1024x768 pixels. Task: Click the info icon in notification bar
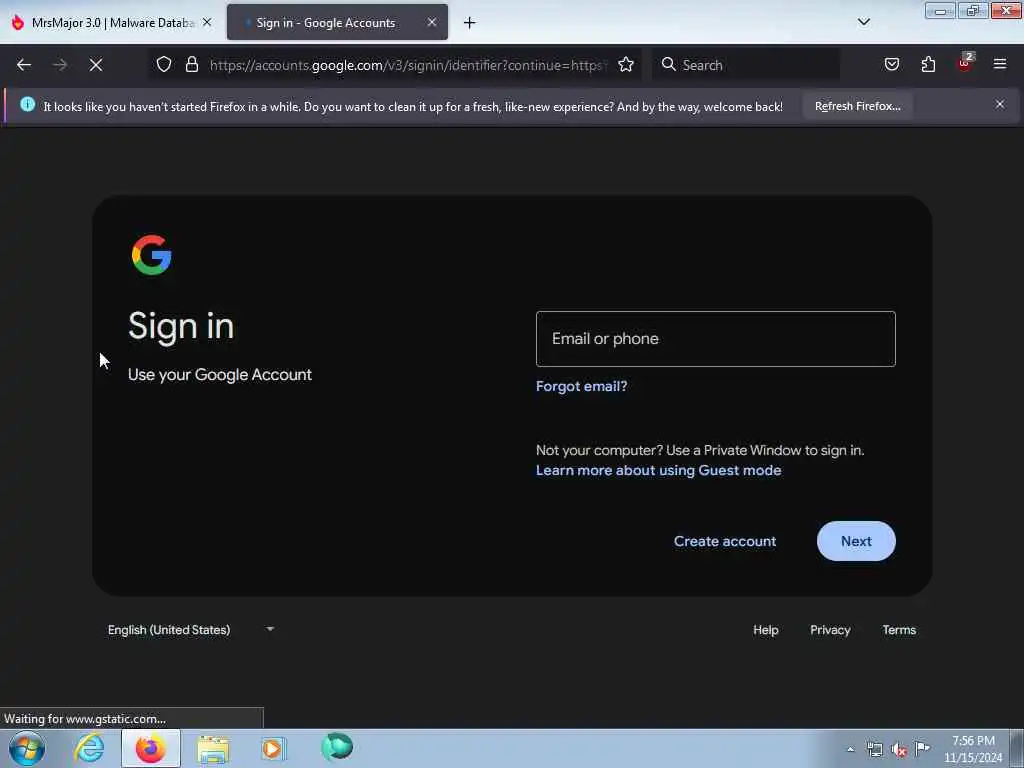point(27,104)
